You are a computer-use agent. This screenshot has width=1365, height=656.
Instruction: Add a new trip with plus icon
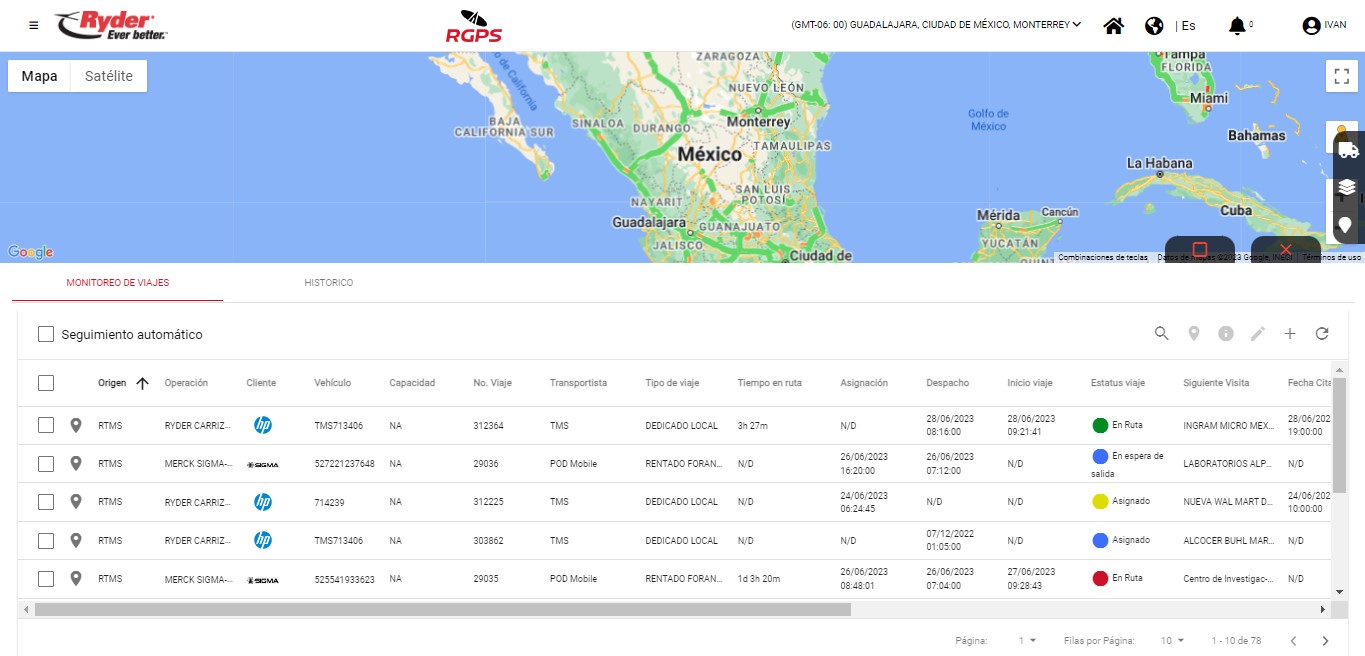[x=1289, y=334]
